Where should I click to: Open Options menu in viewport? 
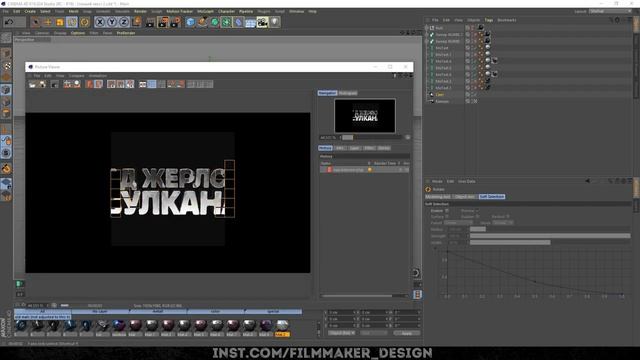78,33
